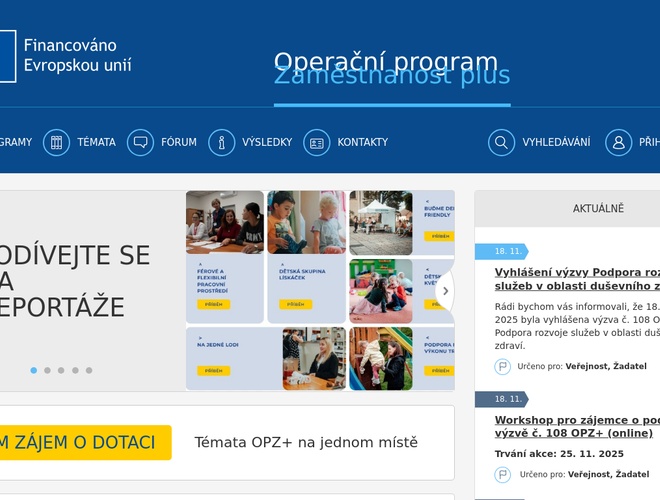Select the first carousel dot indicator
The height and width of the screenshot is (500, 660).
tap(33, 370)
